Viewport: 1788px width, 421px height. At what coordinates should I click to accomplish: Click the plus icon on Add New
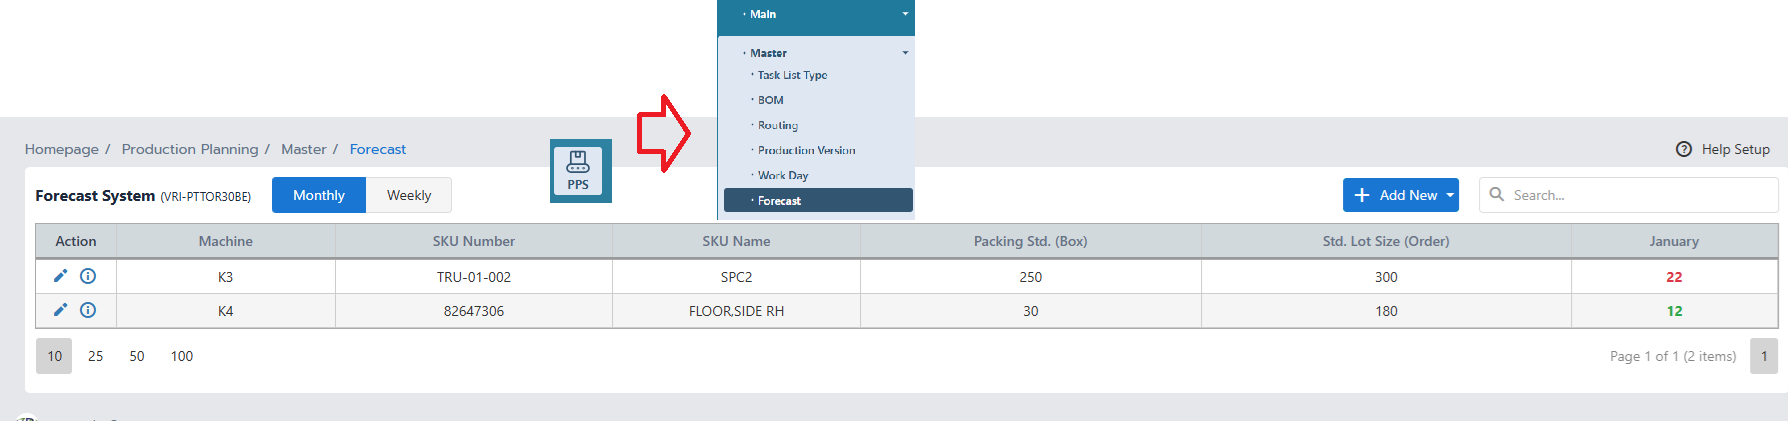(x=1362, y=195)
